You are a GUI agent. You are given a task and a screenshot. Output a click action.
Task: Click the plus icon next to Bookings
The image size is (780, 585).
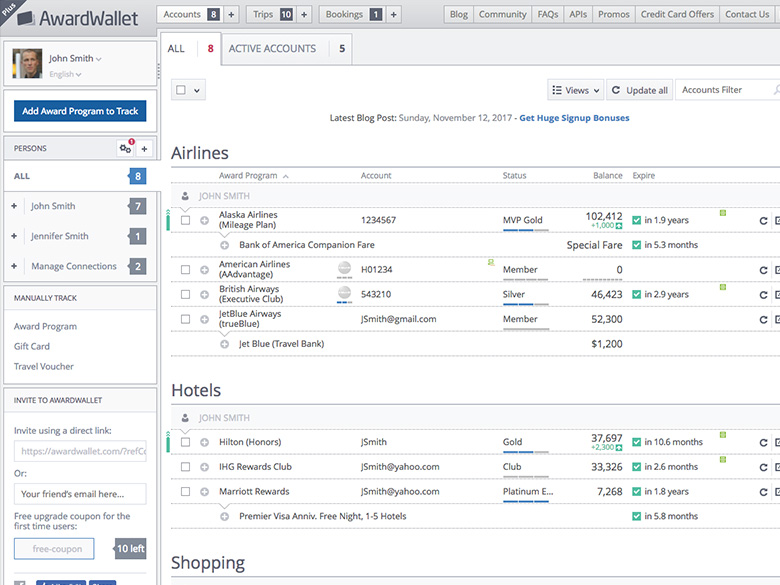point(393,14)
